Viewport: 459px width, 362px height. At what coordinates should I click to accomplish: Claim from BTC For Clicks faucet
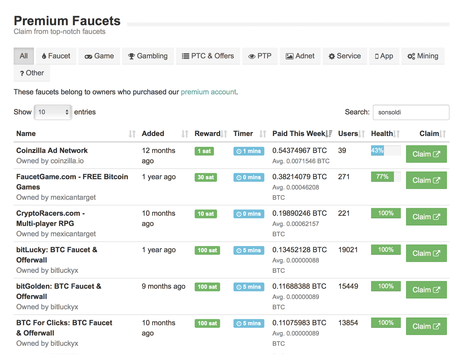coord(426,327)
